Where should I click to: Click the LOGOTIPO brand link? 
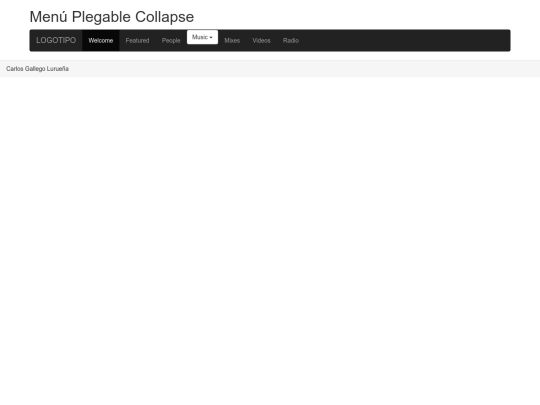(x=56, y=40)
